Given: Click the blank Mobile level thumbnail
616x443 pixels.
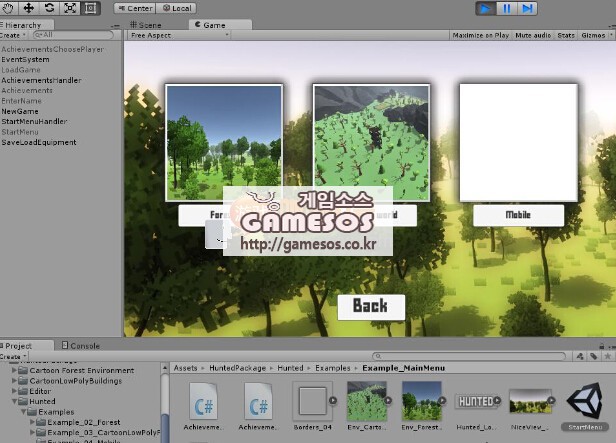Looking at the screenshot, I should (x=519, y=143).
